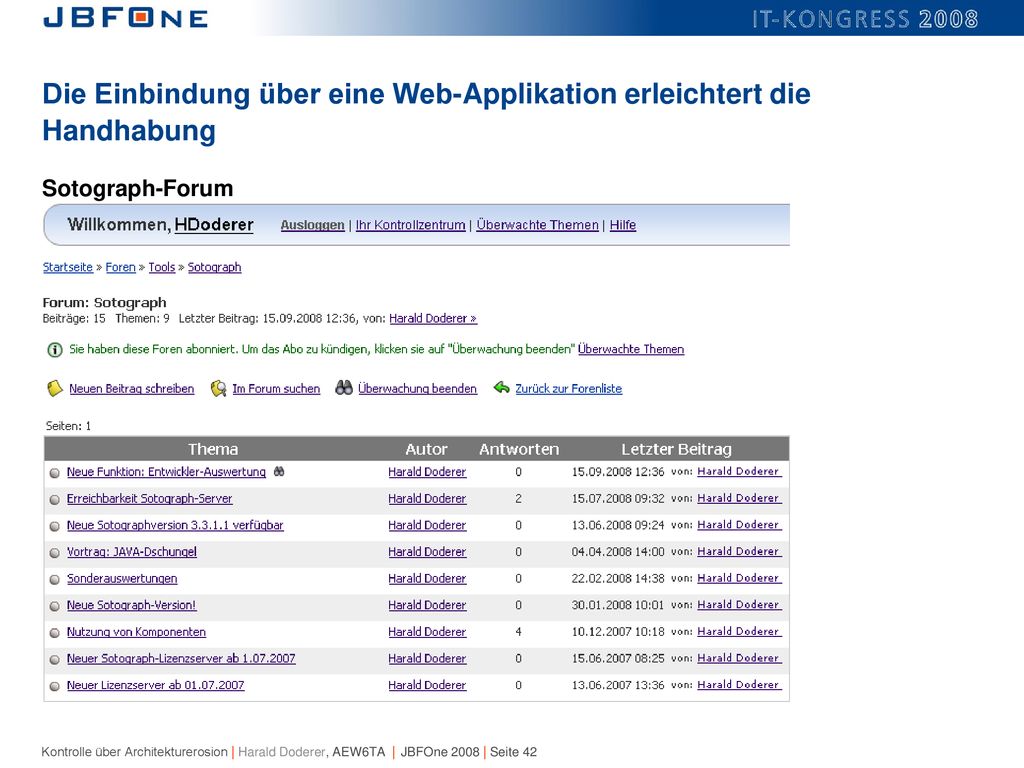The height and width of the screenshot is (768, 1024).
Task: Click the Seiten: 1 page indicator
Action: [68, 426]
